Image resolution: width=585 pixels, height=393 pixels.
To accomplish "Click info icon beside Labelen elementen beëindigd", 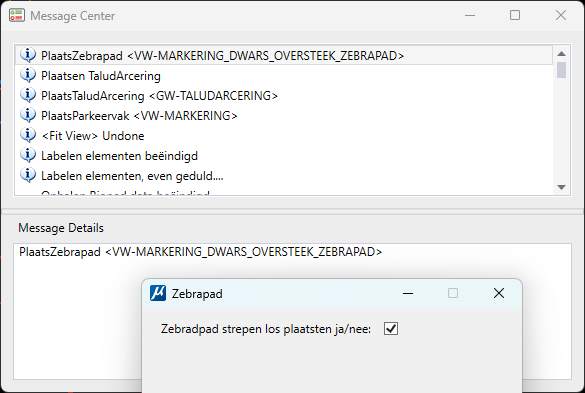I will [28, 155].
